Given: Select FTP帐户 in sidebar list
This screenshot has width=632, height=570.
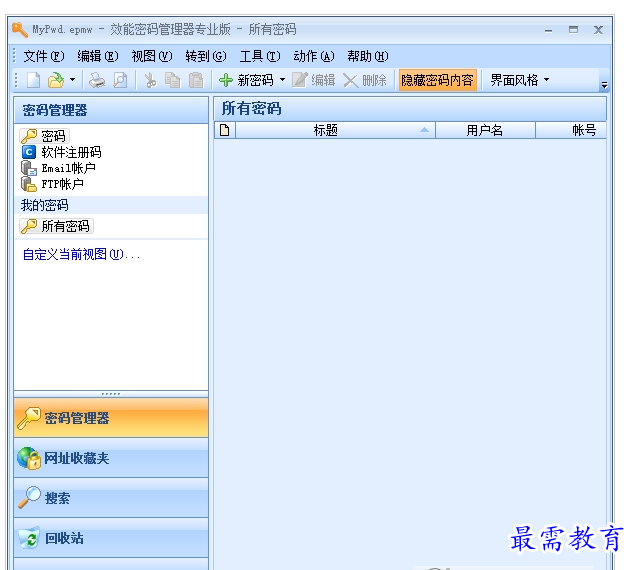Looking at the screenshot, I should point(52,184).
